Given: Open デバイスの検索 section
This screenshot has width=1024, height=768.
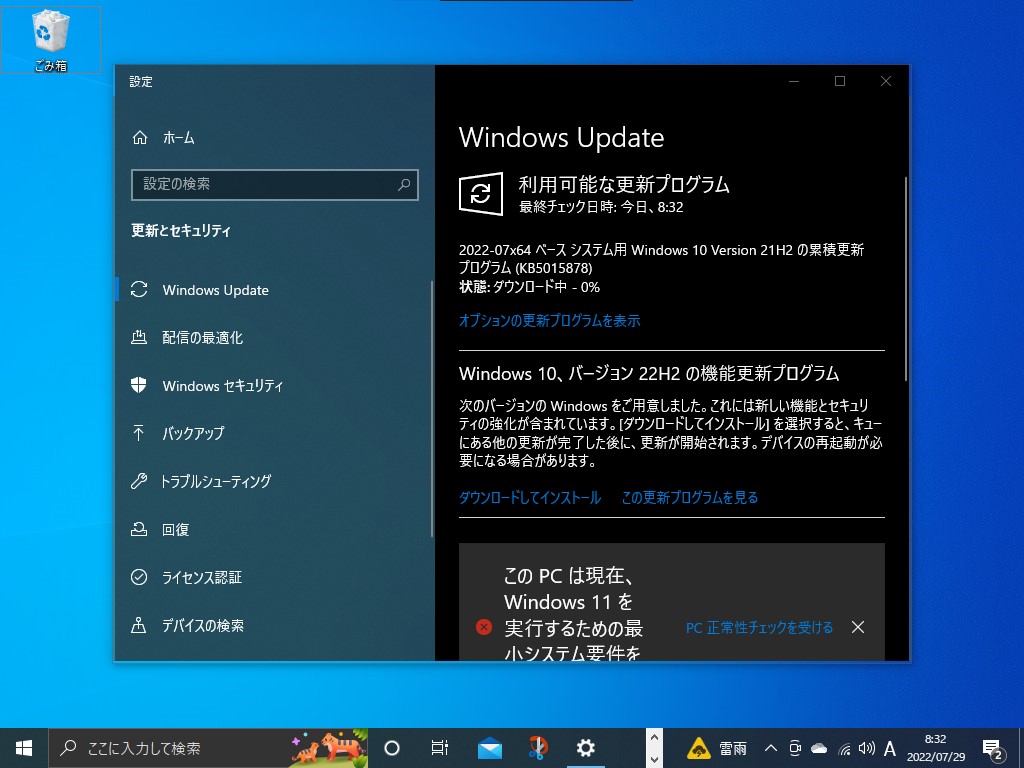Looking at the screenshot, I should (x=208, y=625).
